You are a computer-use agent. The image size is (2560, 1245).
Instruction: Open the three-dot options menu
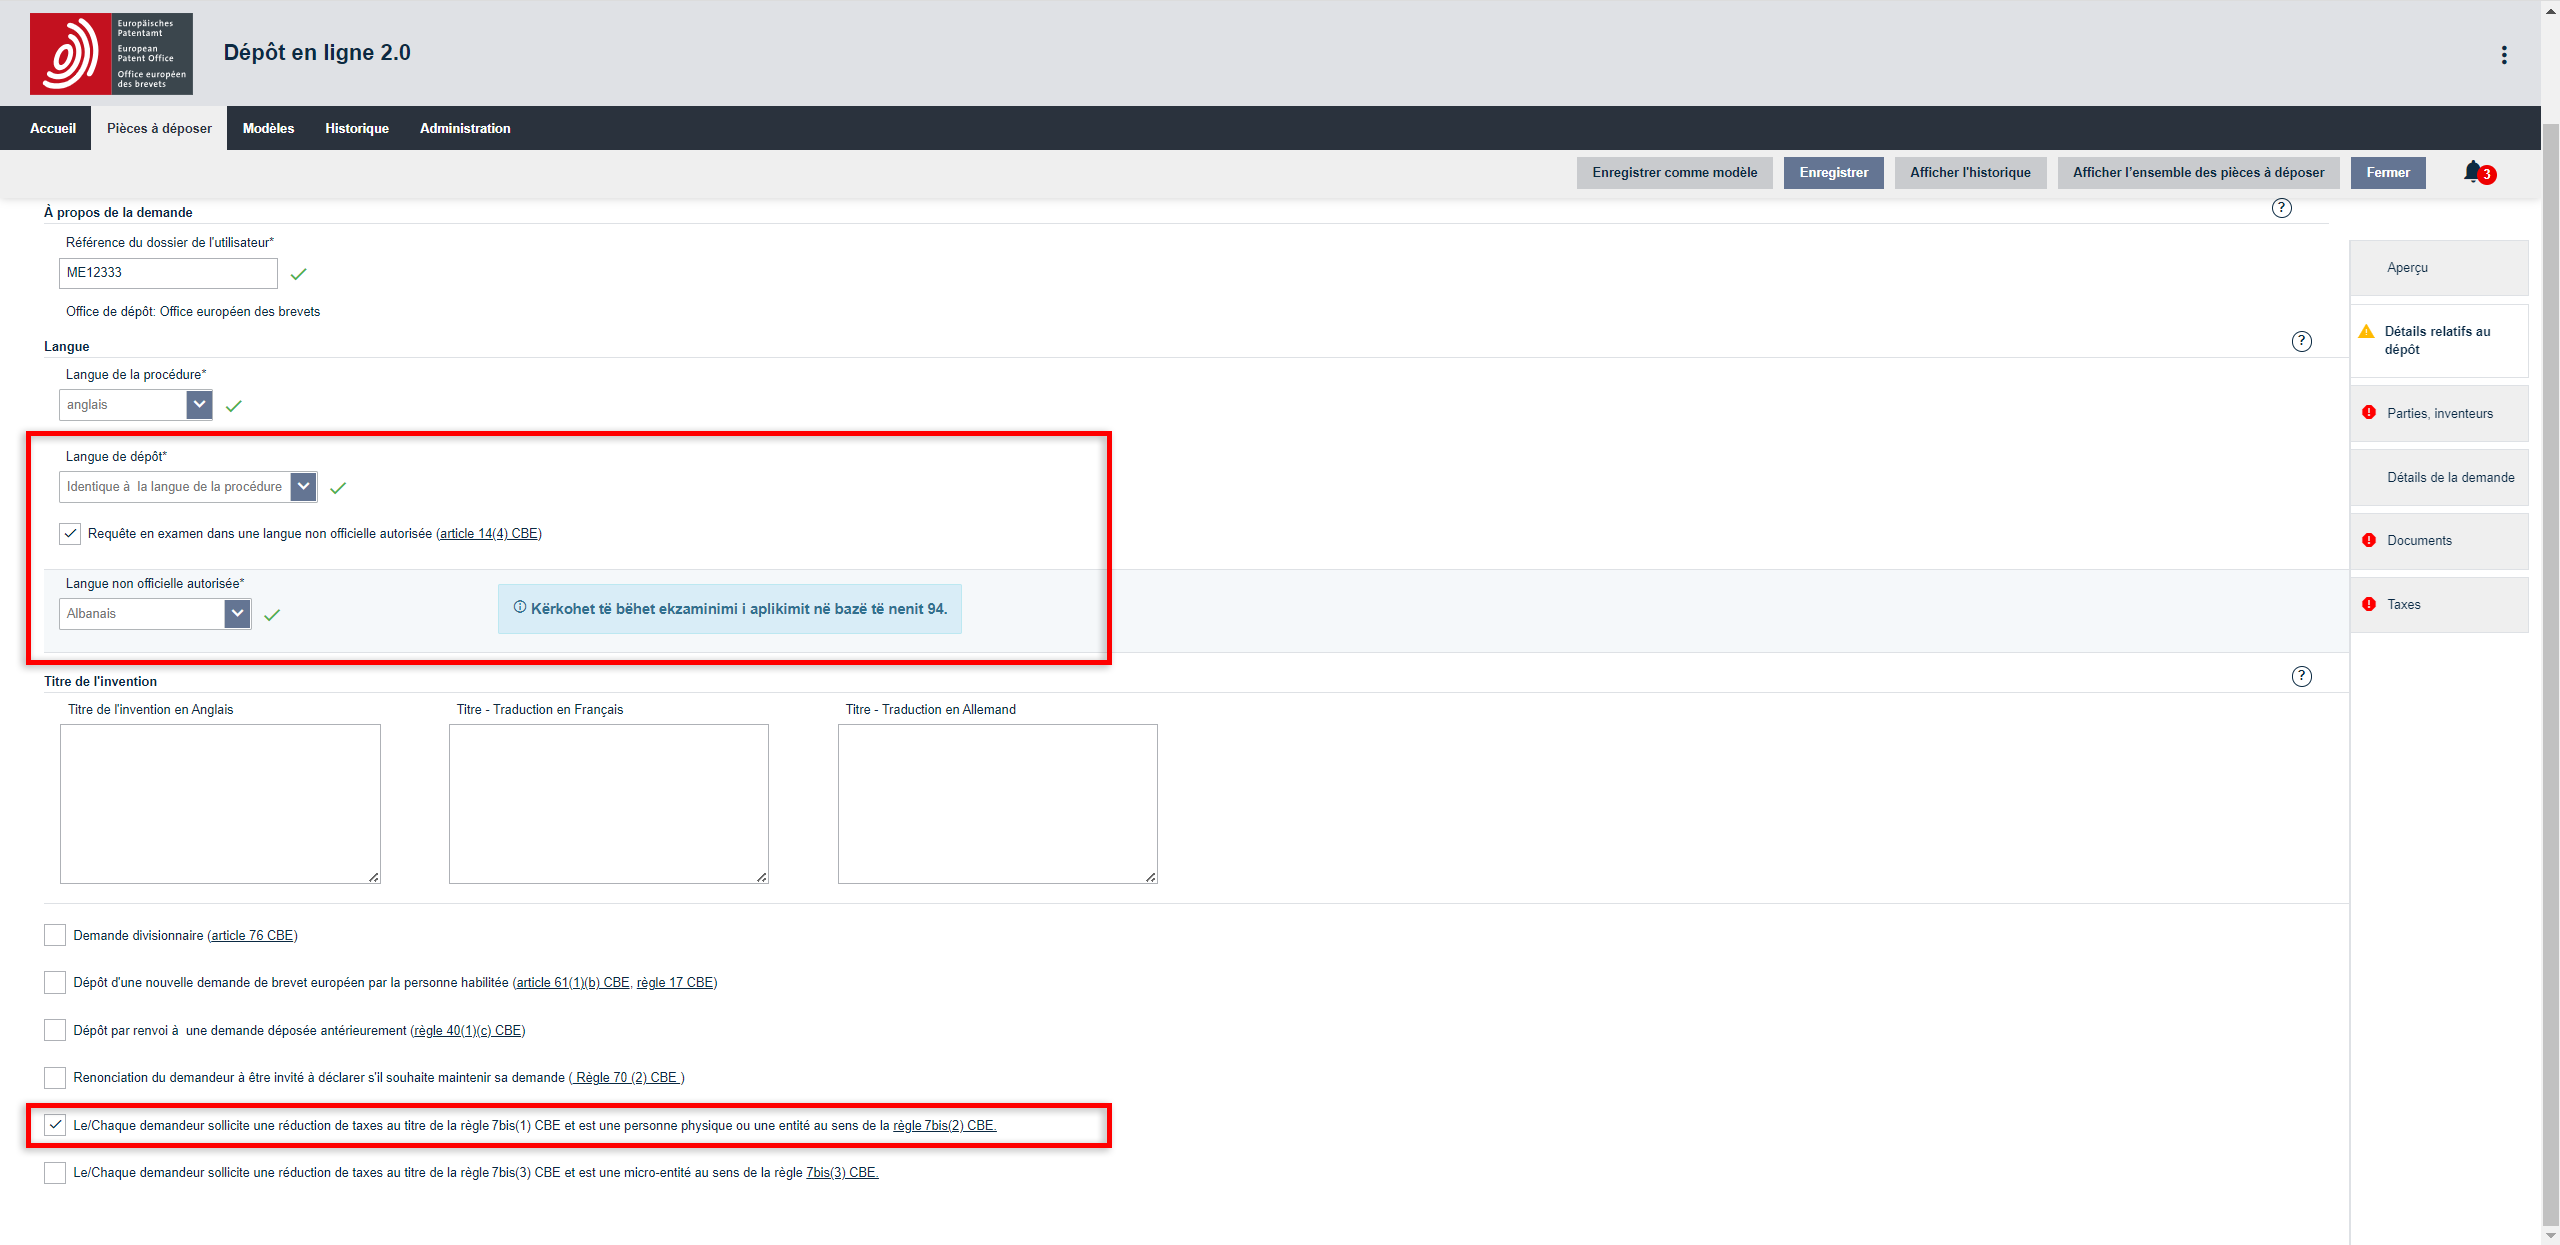[x=2504, y=55]
